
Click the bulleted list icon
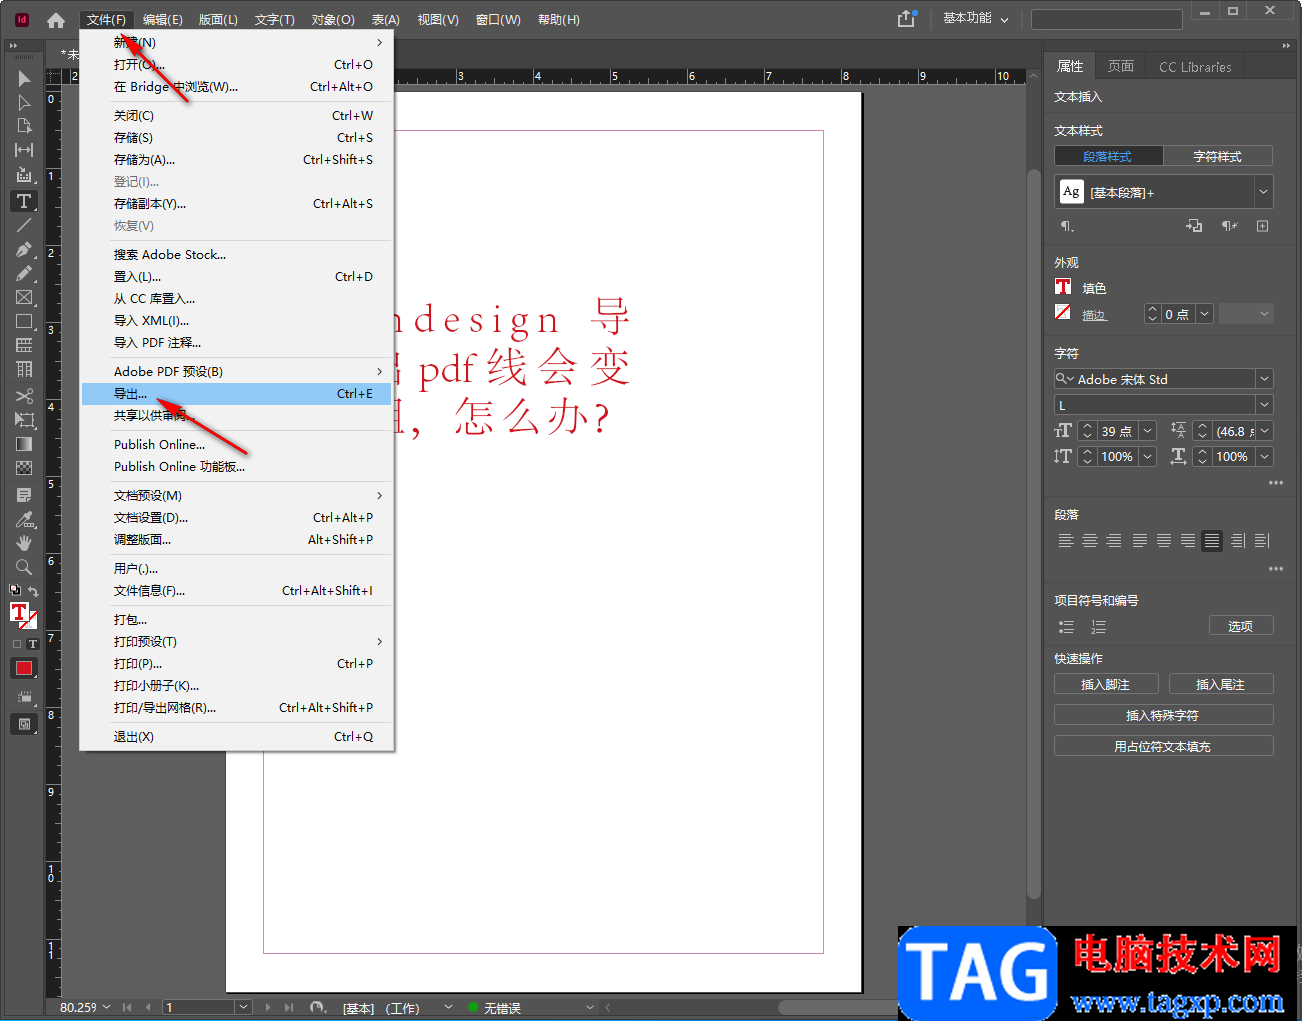[x=1066, y=627]
